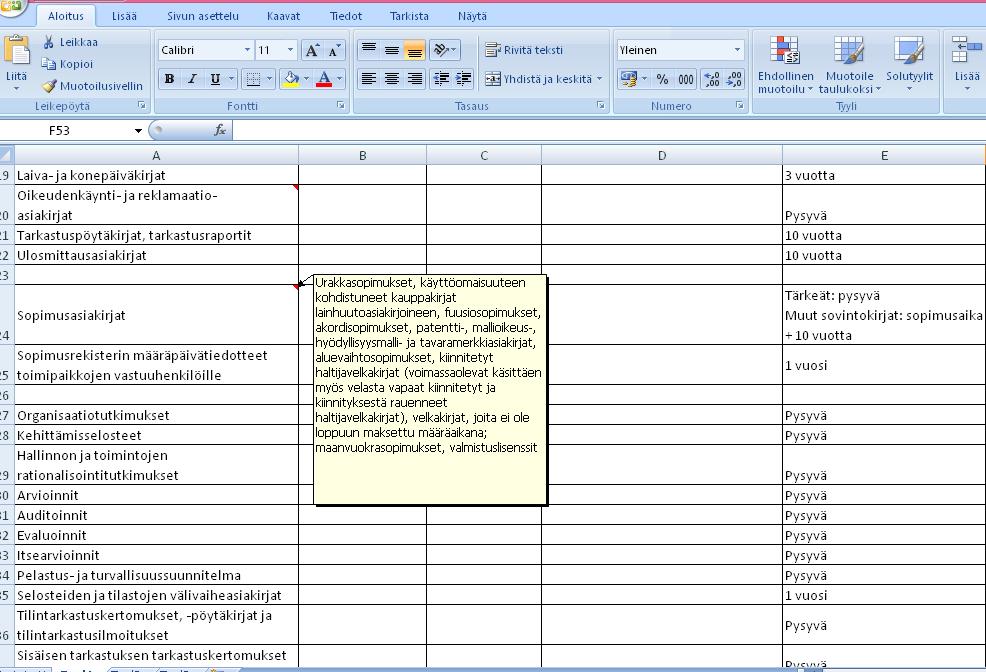
Task: Open font color dropdown arrow
Action: click(x=340, y=79)
